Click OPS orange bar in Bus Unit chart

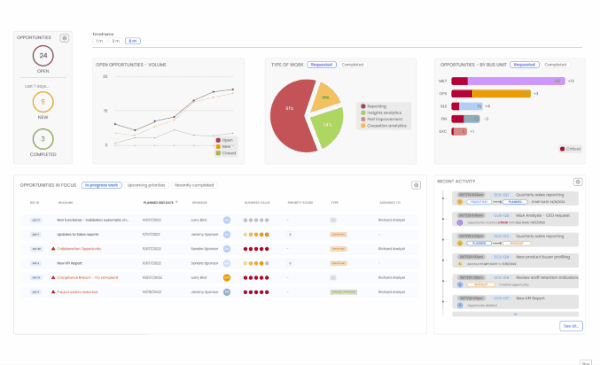501,94
